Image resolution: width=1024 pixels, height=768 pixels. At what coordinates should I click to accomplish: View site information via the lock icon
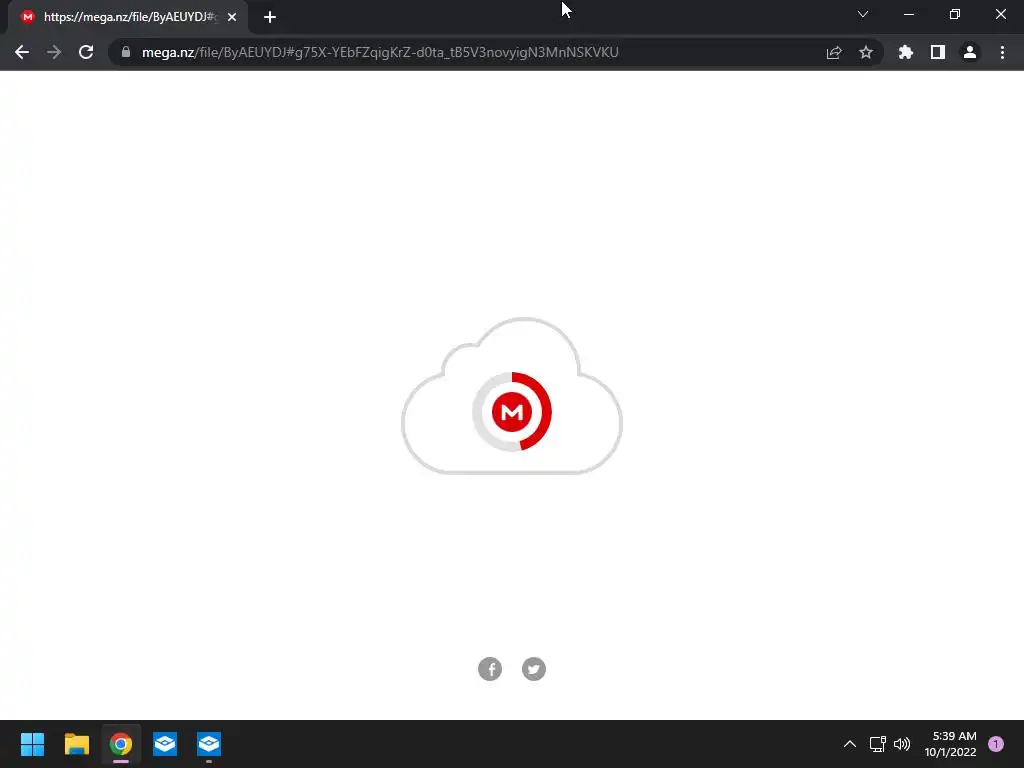click(126, 52)
